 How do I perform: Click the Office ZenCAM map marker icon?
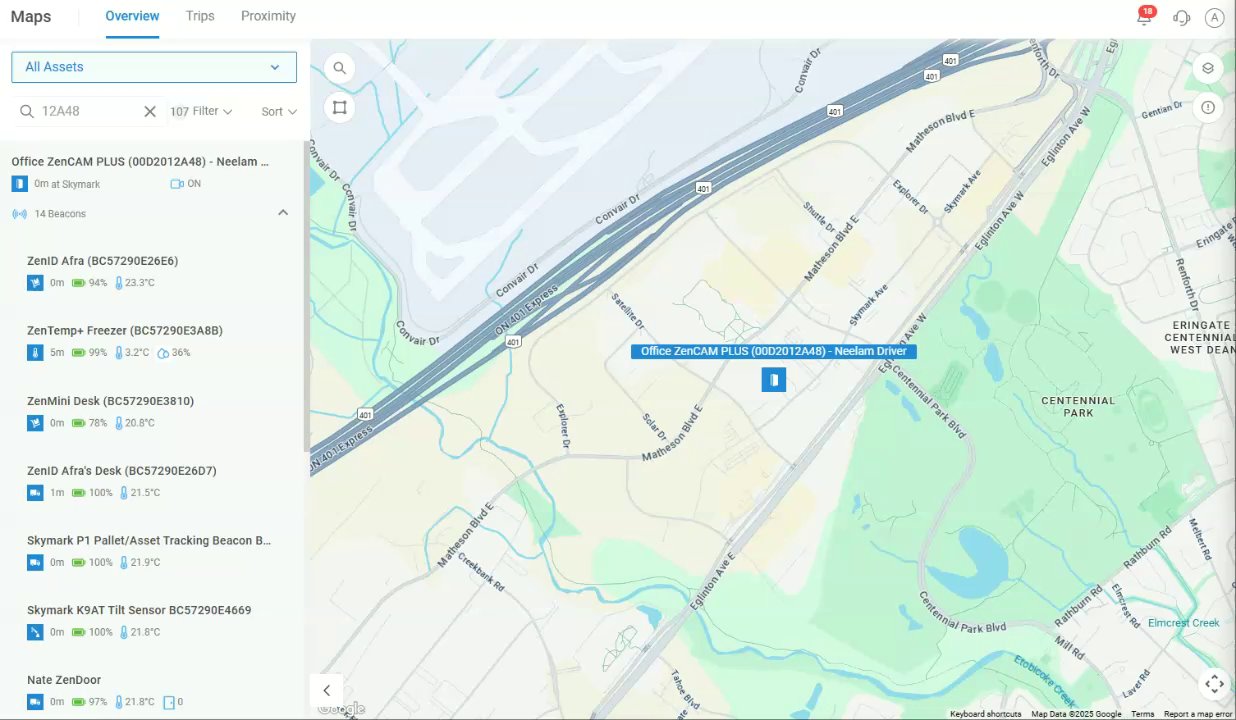click(x=773, y=379)
